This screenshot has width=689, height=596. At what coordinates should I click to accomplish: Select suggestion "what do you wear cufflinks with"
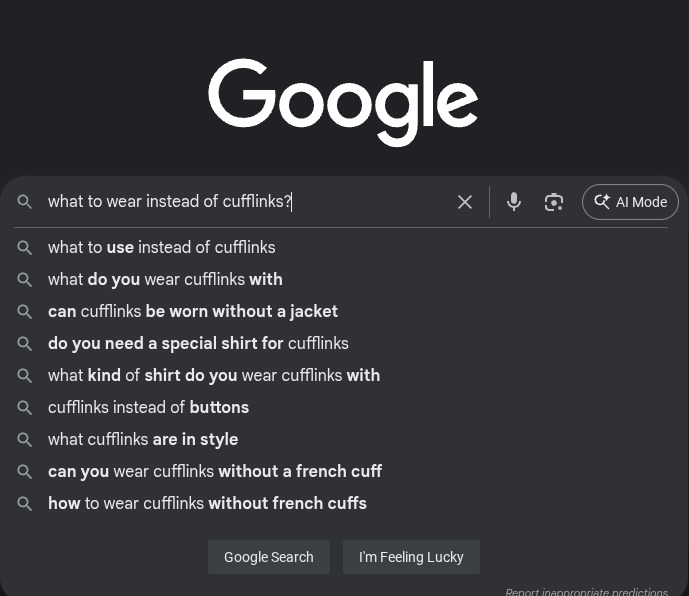pos(165,279)
